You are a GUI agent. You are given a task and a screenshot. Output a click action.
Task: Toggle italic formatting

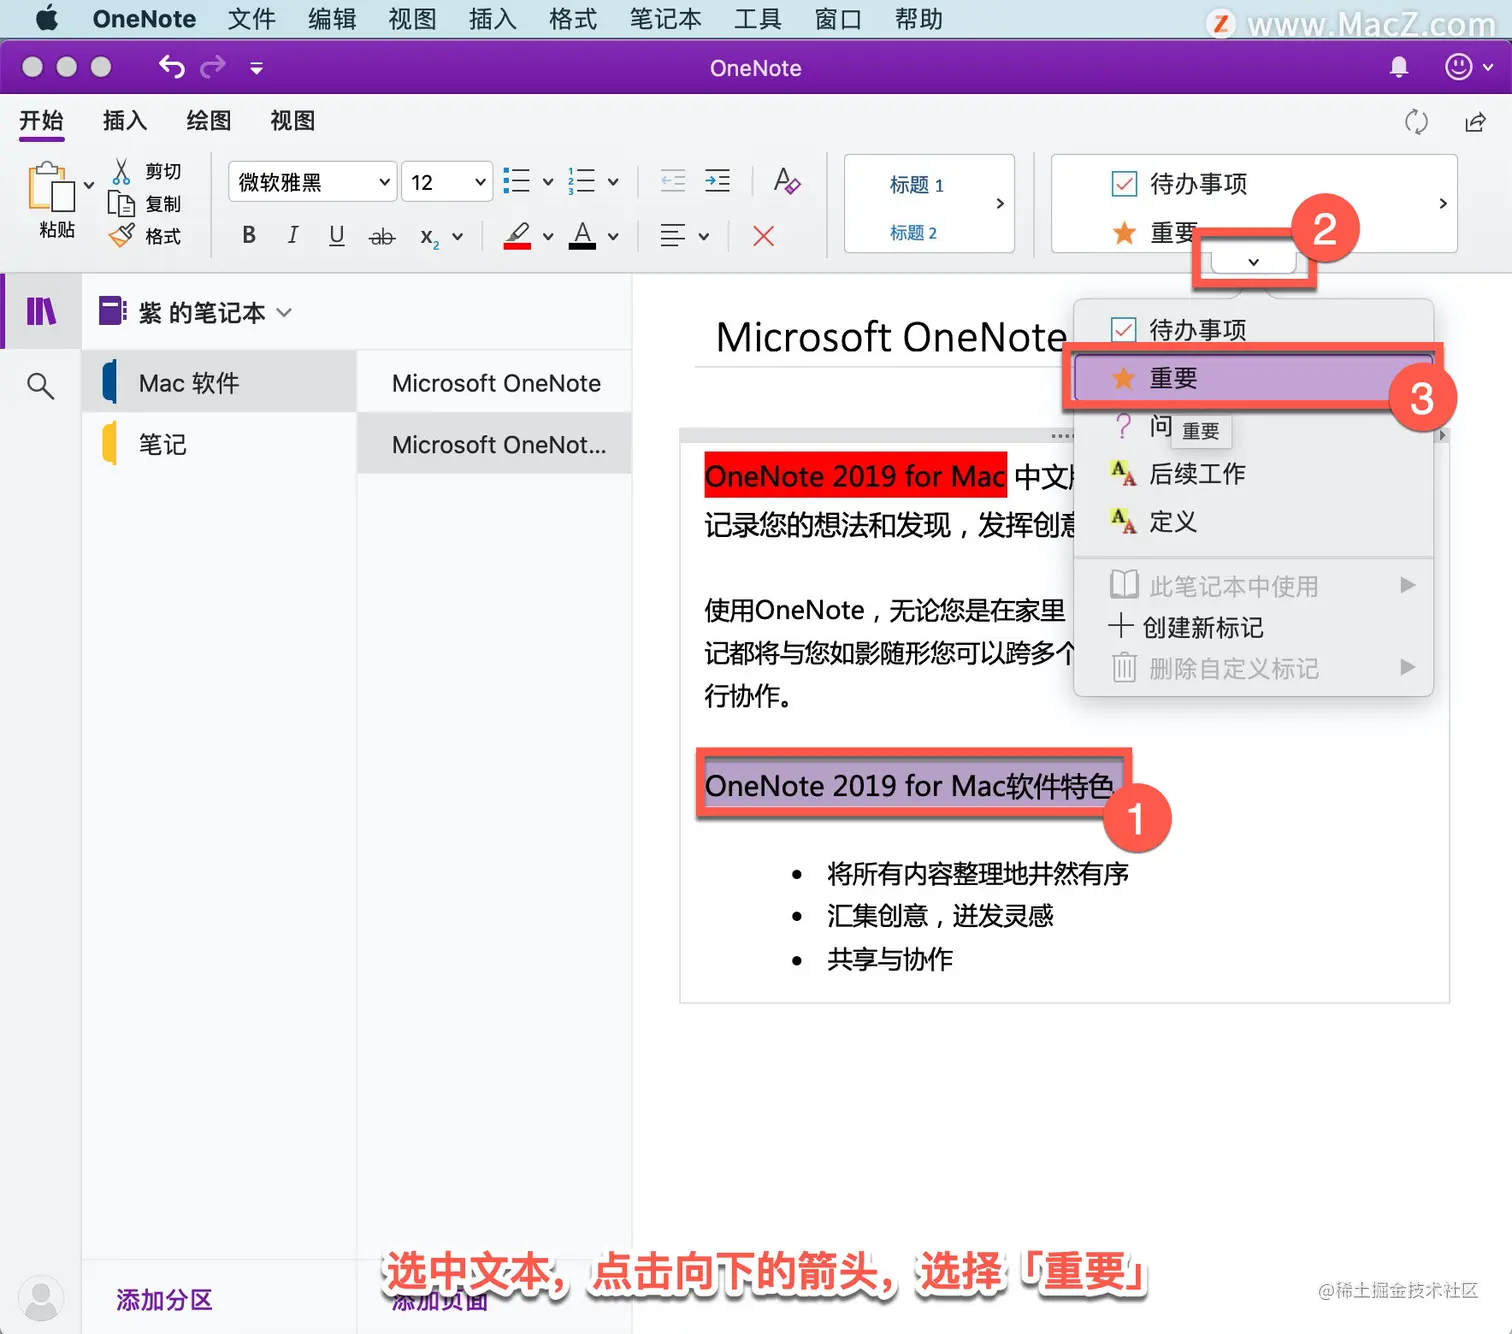(x=292, y=235)
